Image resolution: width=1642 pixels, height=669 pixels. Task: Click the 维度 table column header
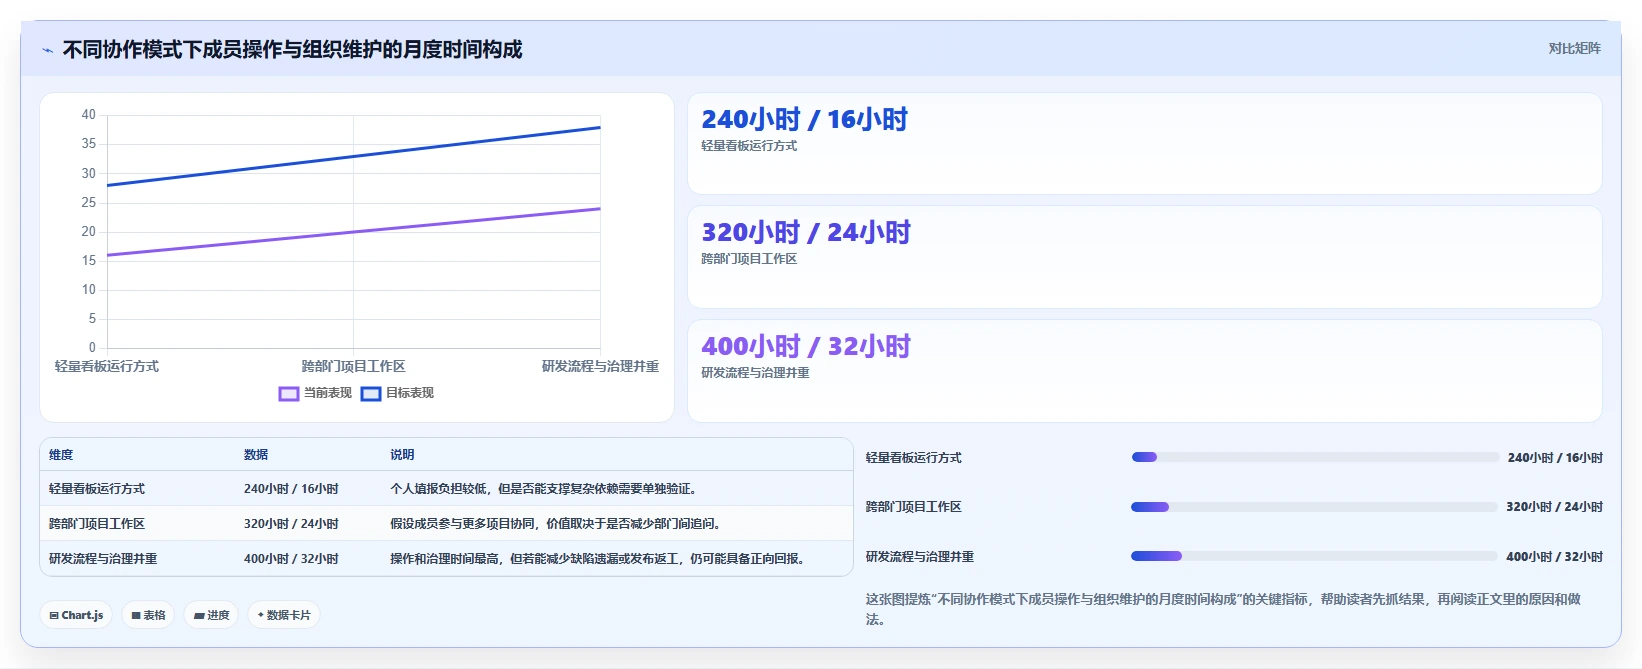click(61, 454)
